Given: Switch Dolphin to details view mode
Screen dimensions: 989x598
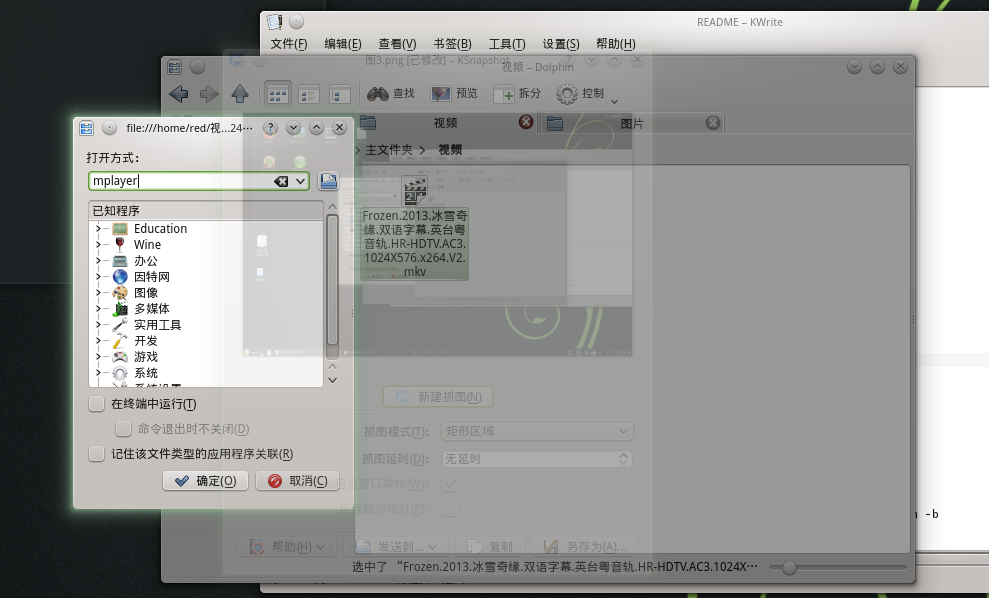Looking at the screenshot, I should point(308,94).
